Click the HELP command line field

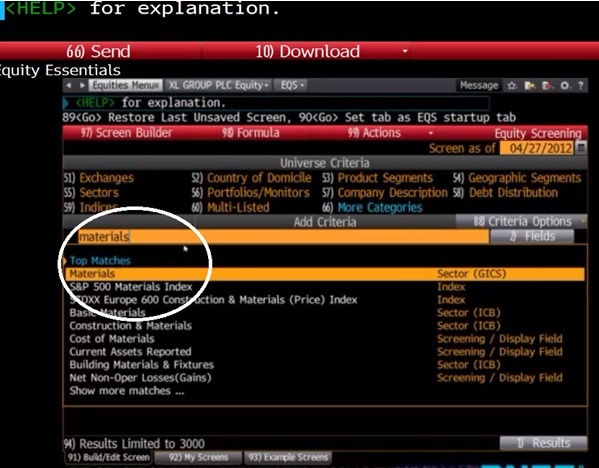[x=276, y=103]
